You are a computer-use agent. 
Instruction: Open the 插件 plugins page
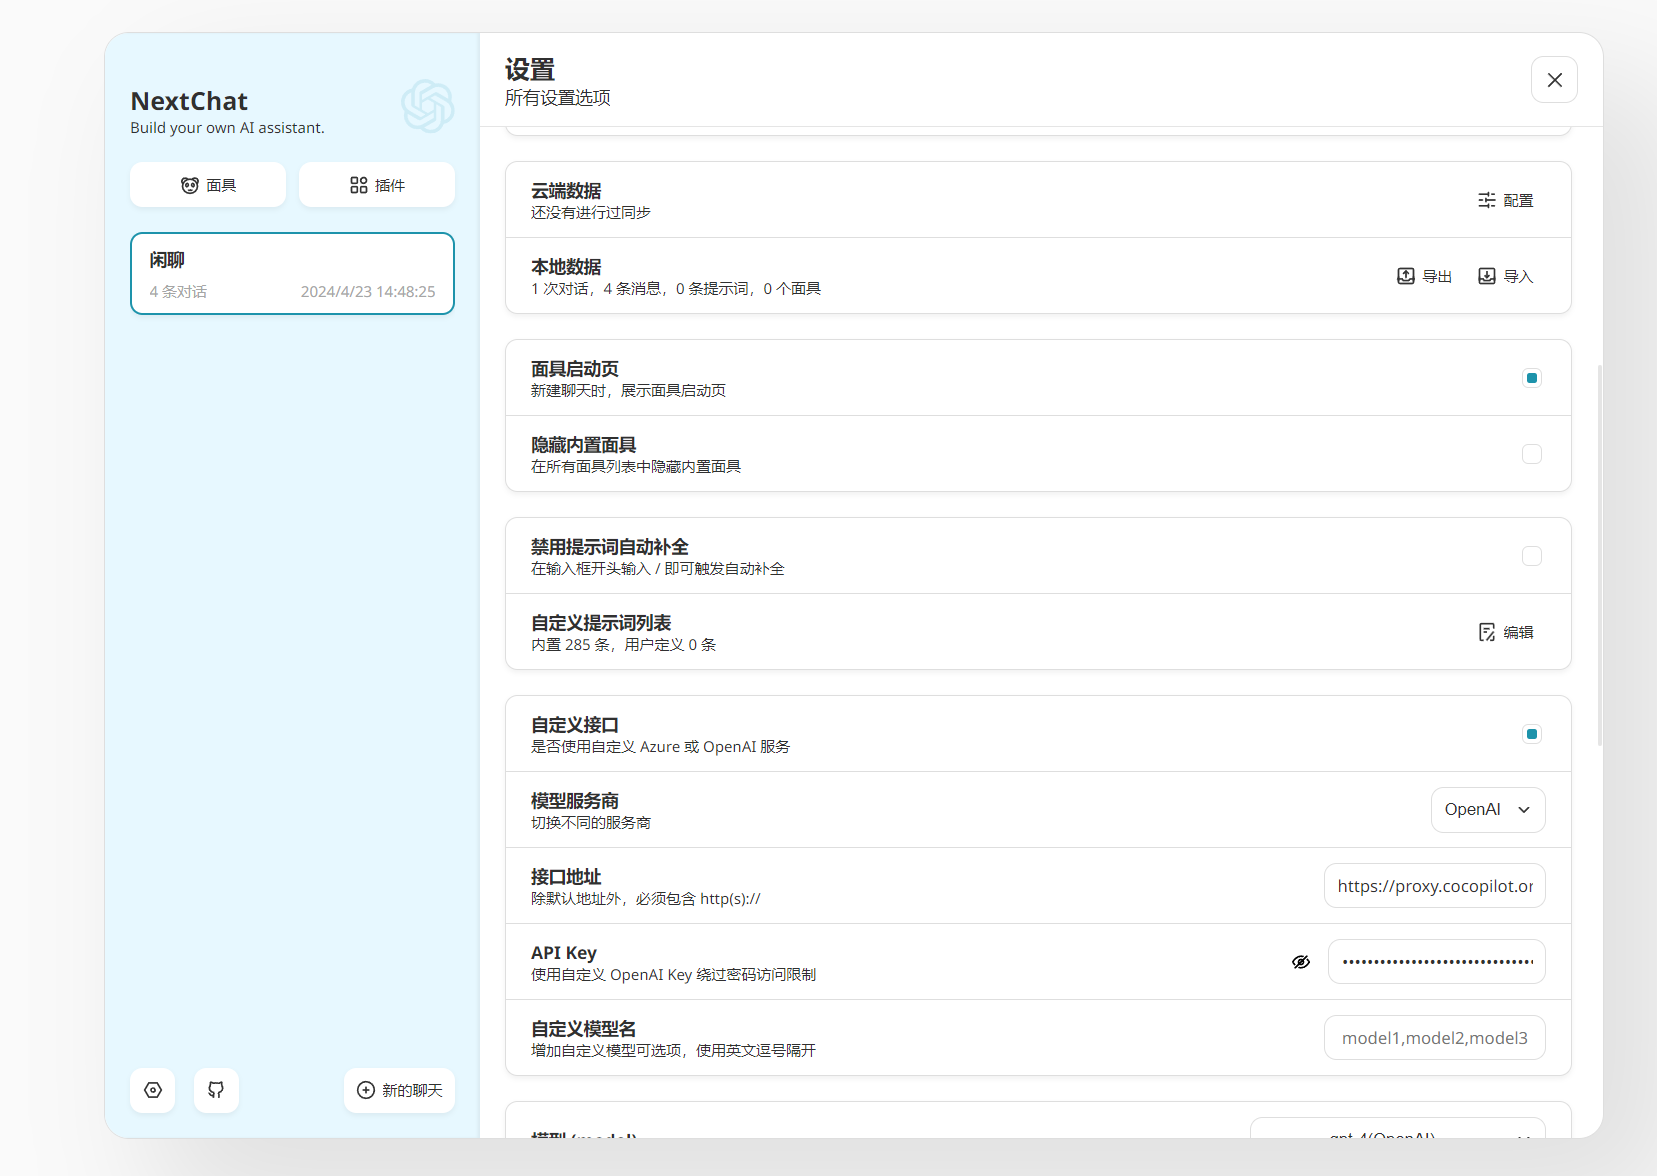(377, 185)
